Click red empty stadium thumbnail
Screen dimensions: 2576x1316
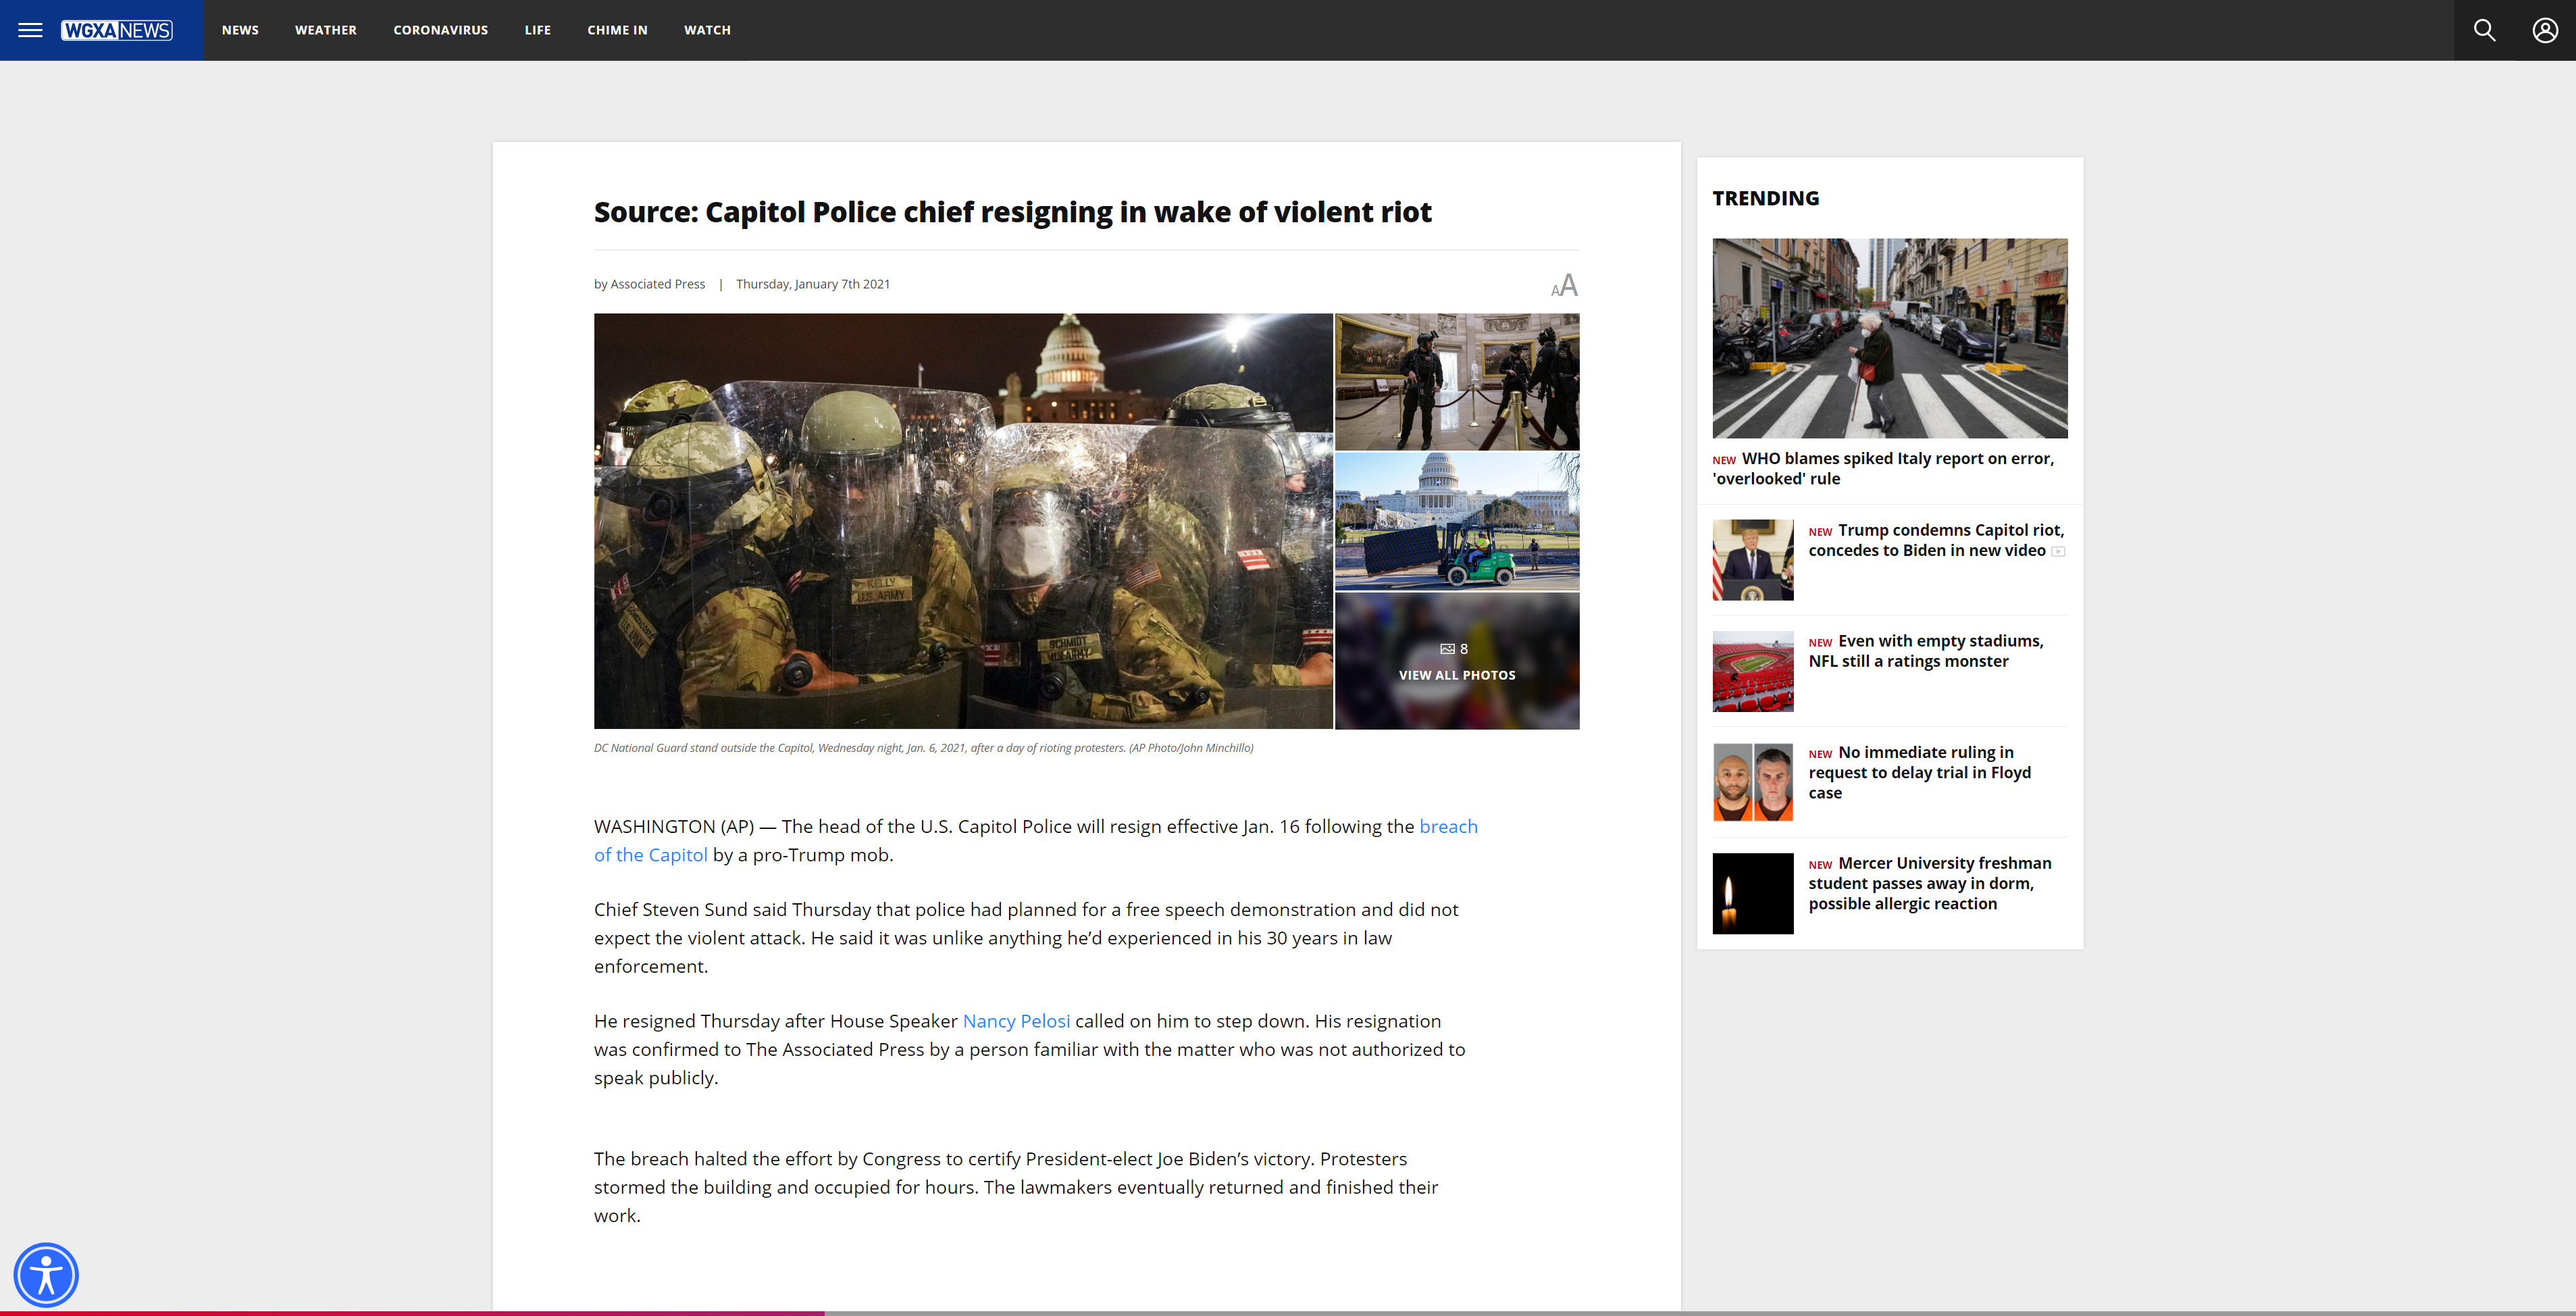pos(1753,671)
